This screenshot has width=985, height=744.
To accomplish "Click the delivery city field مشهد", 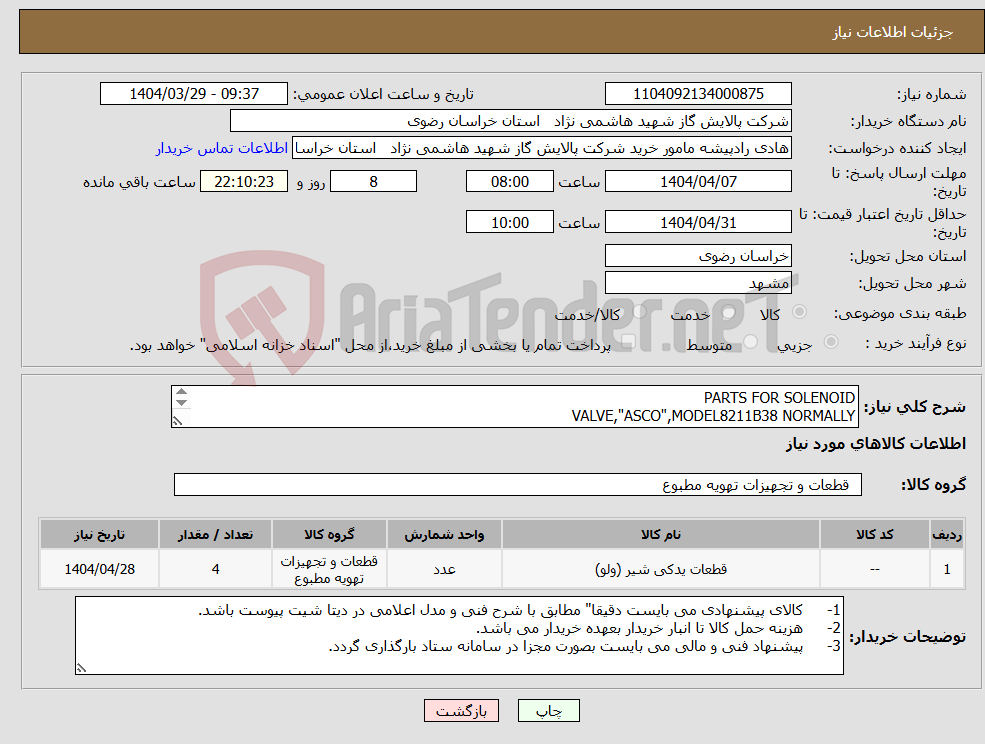I will click(x=698, y=283).
